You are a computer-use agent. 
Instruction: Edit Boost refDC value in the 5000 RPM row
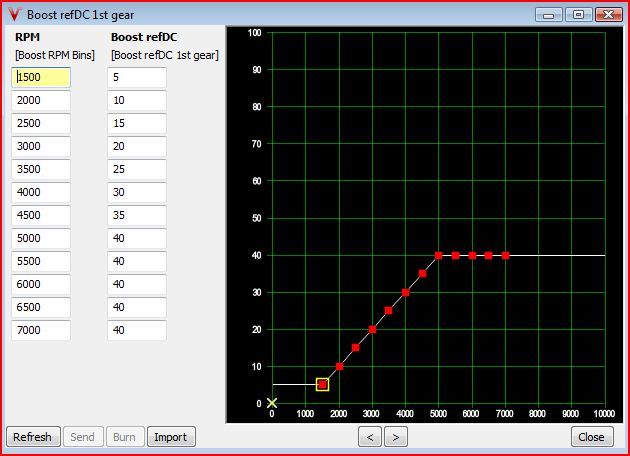click(x=137, y=238)
